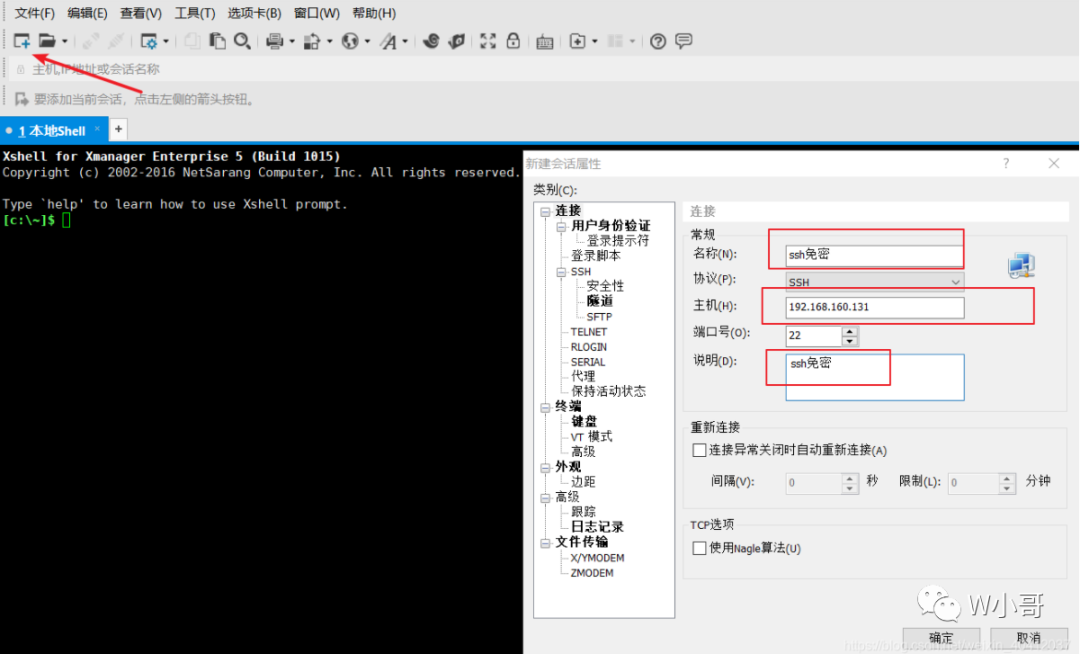1080x654 pixels.
Task: Open the 窗口(W) menu
Action: coord(317,13)
